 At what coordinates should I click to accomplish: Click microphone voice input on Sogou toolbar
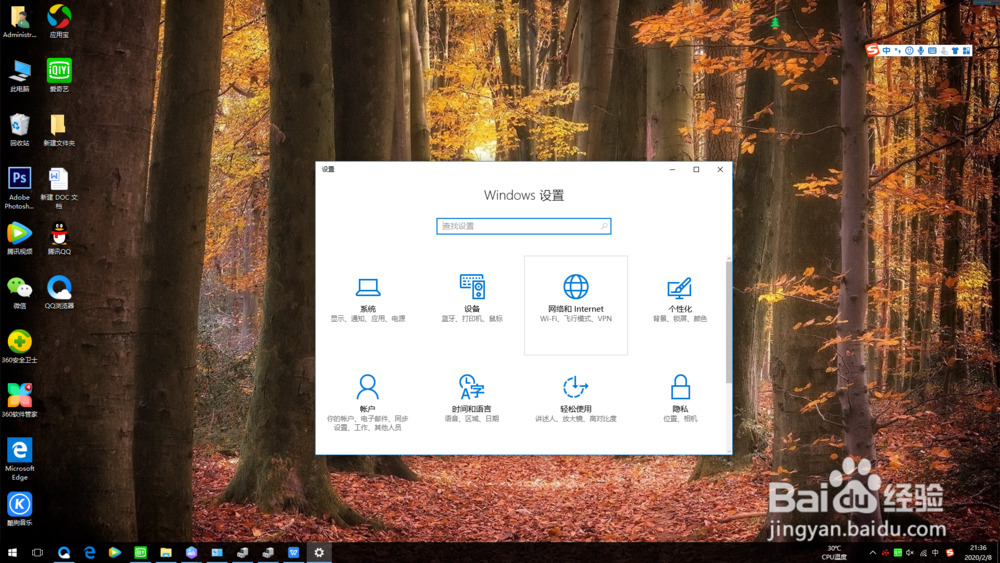click(x=921, y=50)
